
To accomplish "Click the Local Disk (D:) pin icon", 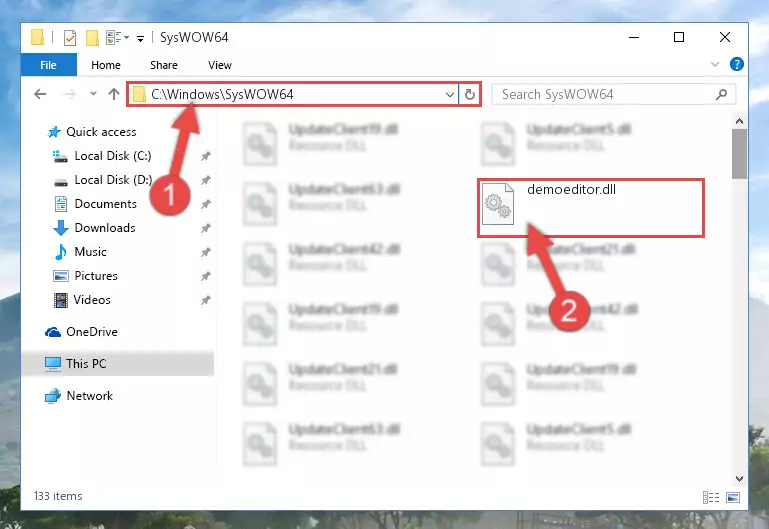I will (x=205, y=180).
